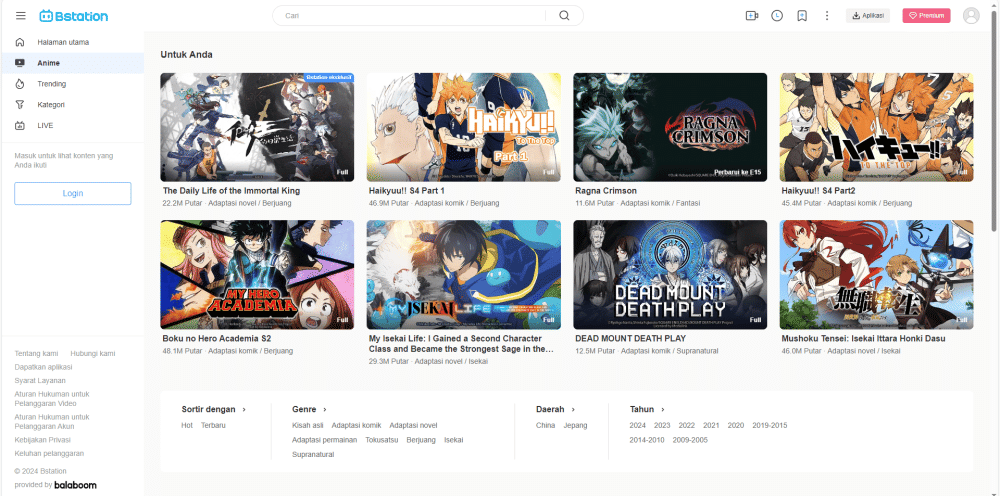Filter by Jepang region
The height and width of the screenshot is (496, 1000).
(x=575, y=425)
